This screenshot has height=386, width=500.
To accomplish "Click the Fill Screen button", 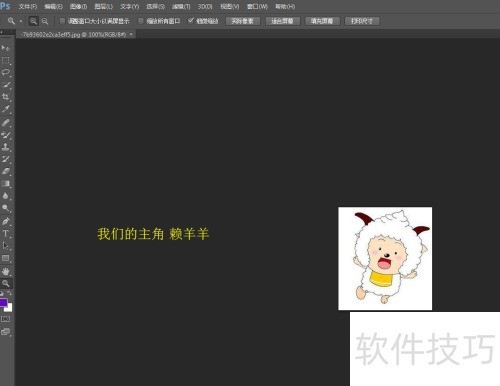I will click(322, 21).
